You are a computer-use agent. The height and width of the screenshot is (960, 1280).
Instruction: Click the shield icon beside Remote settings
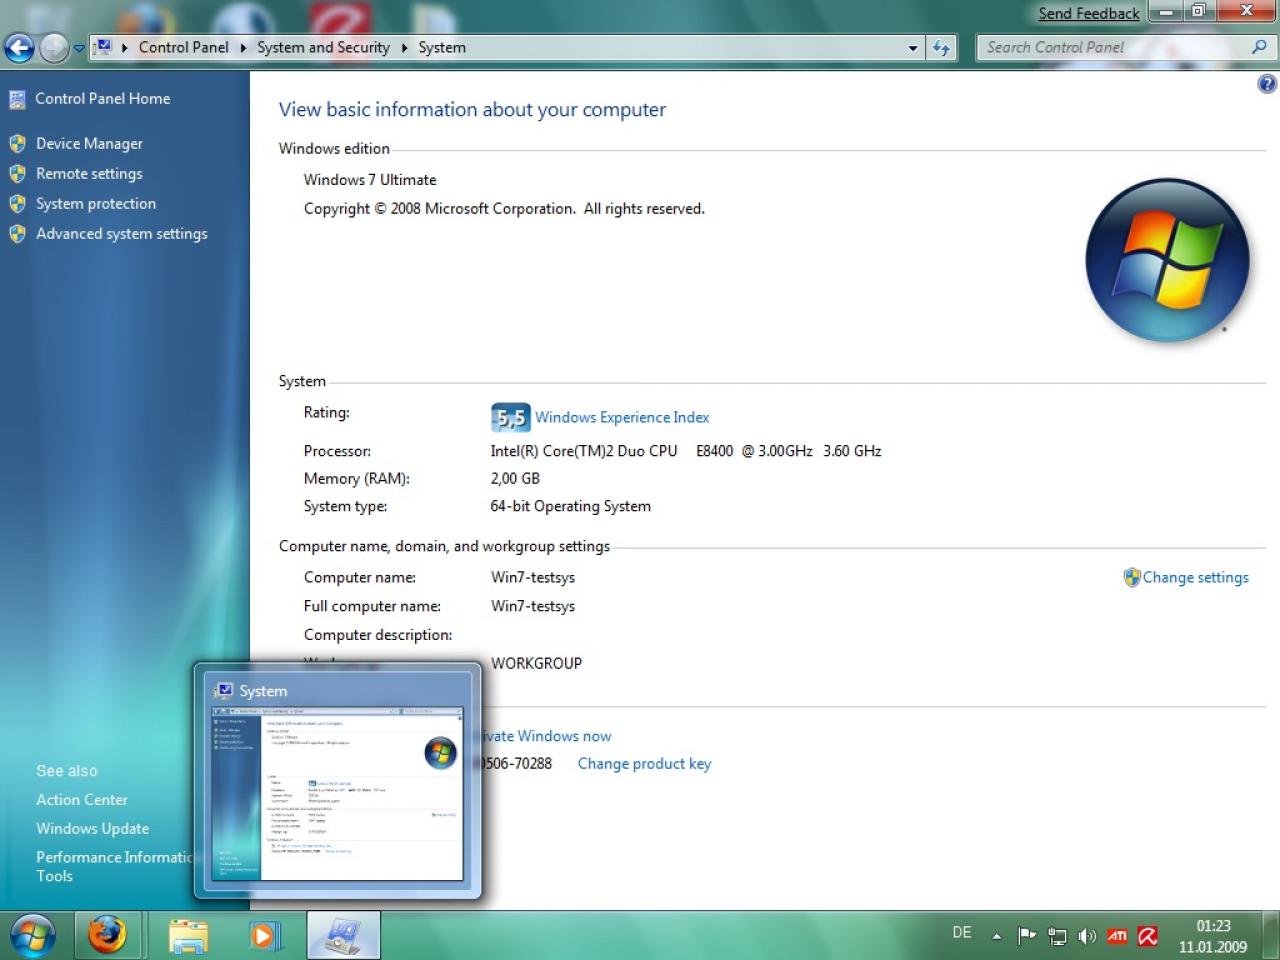tap(17, 173)
